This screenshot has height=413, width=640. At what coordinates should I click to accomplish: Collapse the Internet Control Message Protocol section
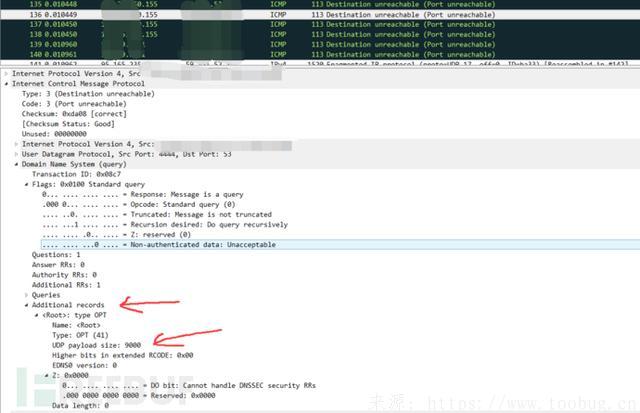tap(7, 84)
